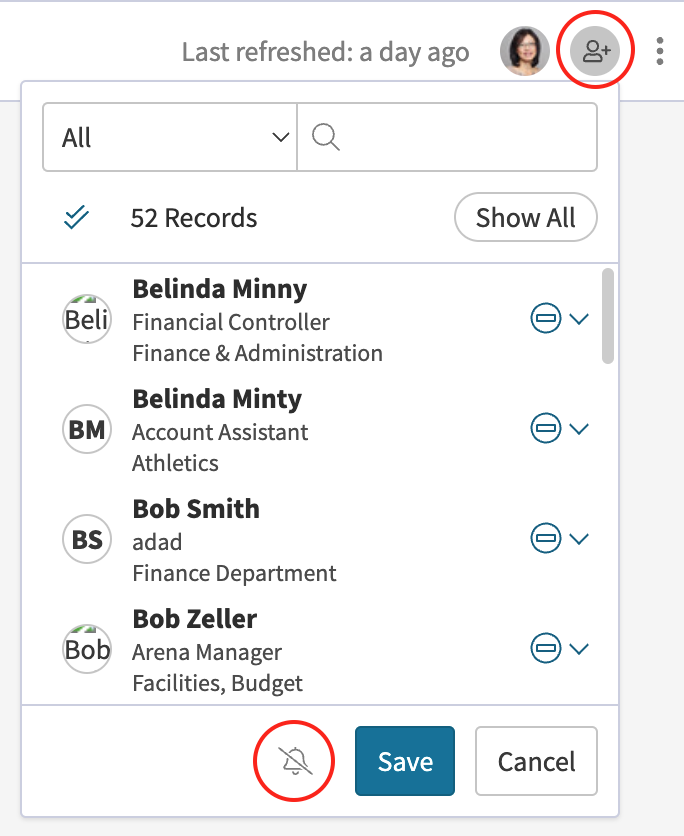
Task: Click the Finance Department text
Action: [x=234, y=574]
